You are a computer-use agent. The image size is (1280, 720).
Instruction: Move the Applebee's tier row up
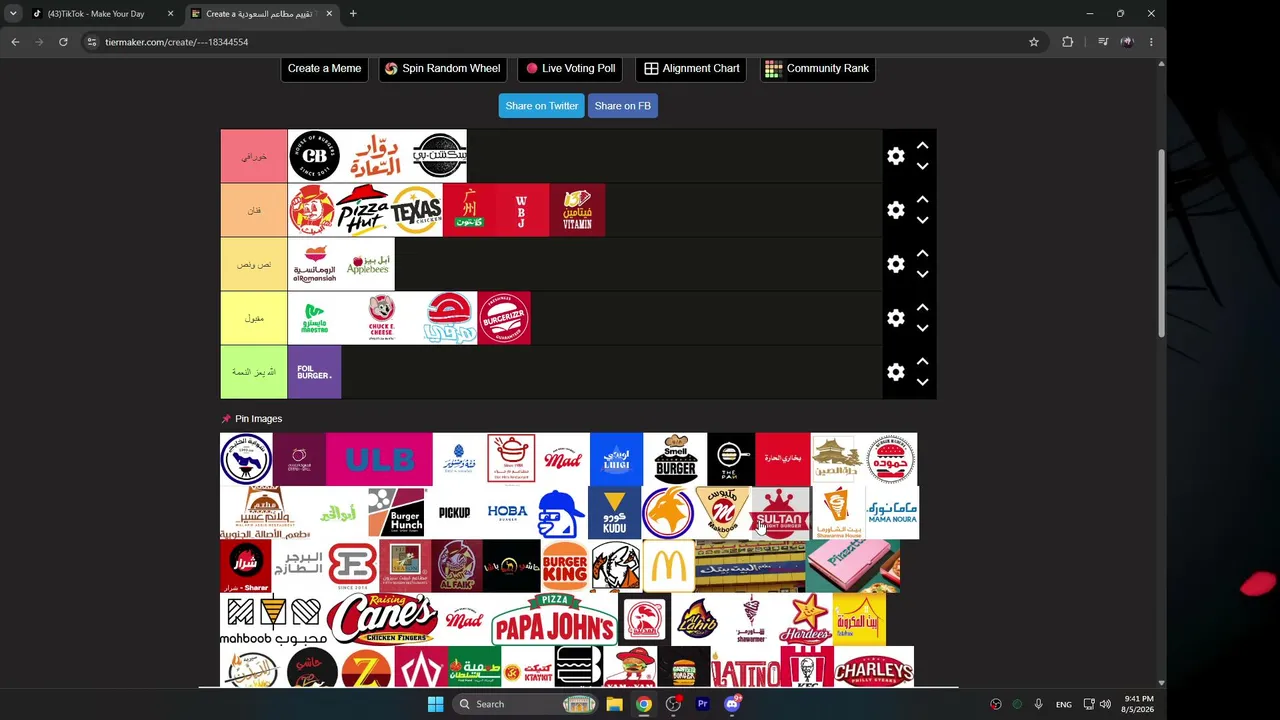click(922, 254)
